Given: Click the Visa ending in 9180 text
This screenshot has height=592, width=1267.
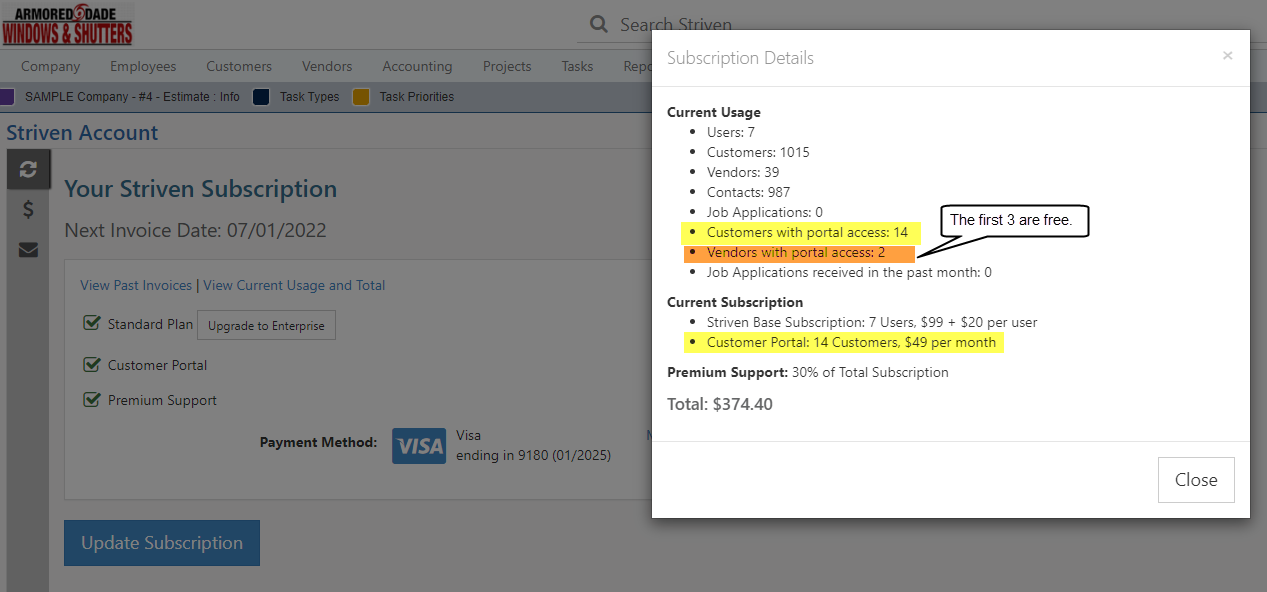Looking at the screenshot, I should (x=533, y=446).
